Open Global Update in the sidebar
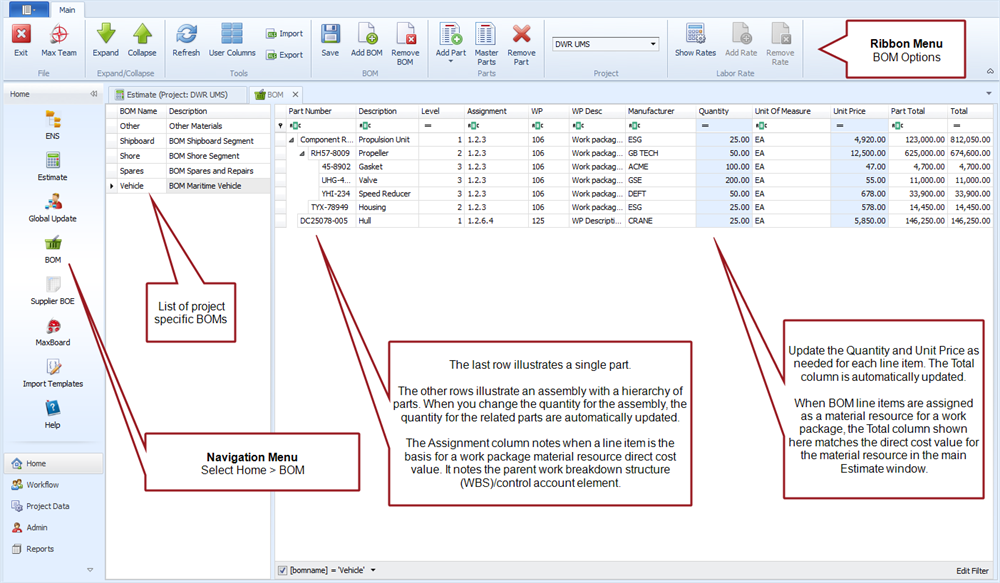Screen dimensions: 1000x583 point(52,206)
